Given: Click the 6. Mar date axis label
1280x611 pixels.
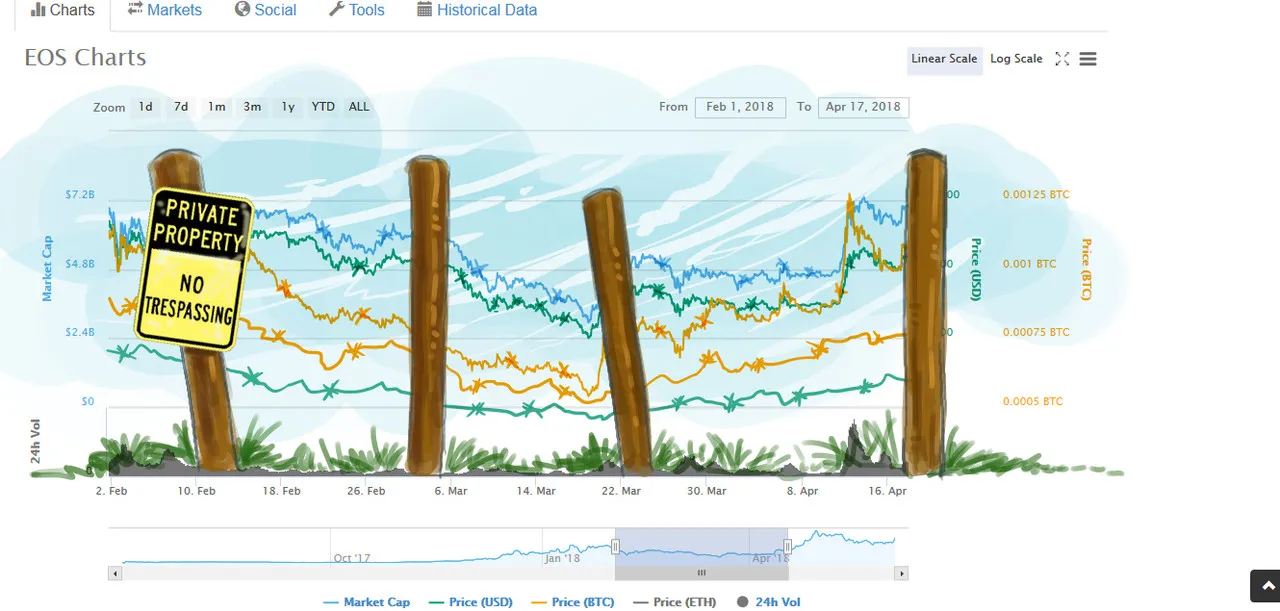Looking at the screenshot, I should click(x=451, y=491).
